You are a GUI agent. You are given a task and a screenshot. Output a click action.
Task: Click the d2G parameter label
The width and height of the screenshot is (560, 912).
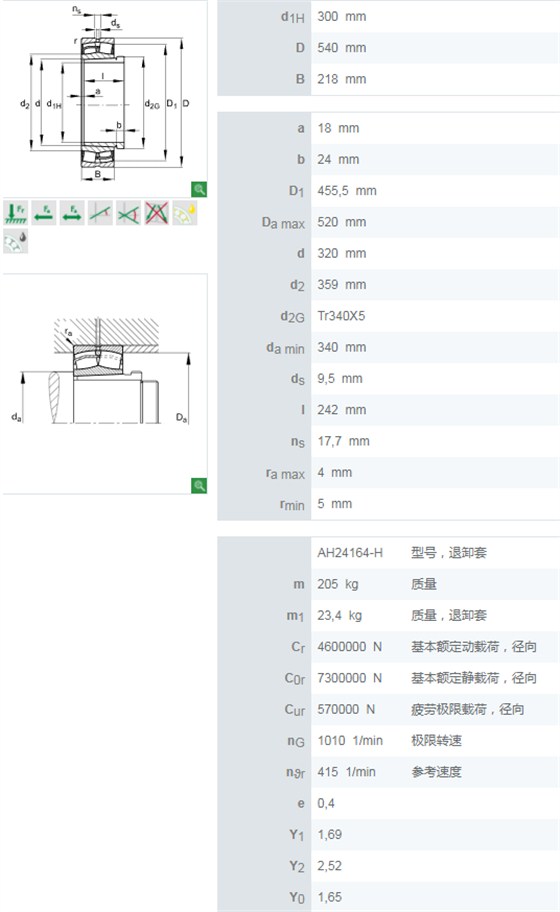click(292, 317)
